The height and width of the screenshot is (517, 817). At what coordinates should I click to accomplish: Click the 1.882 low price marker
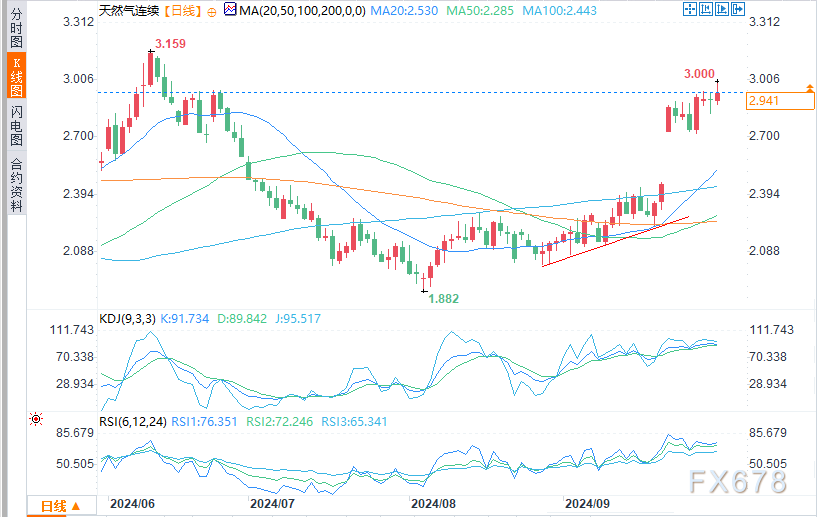443,298
